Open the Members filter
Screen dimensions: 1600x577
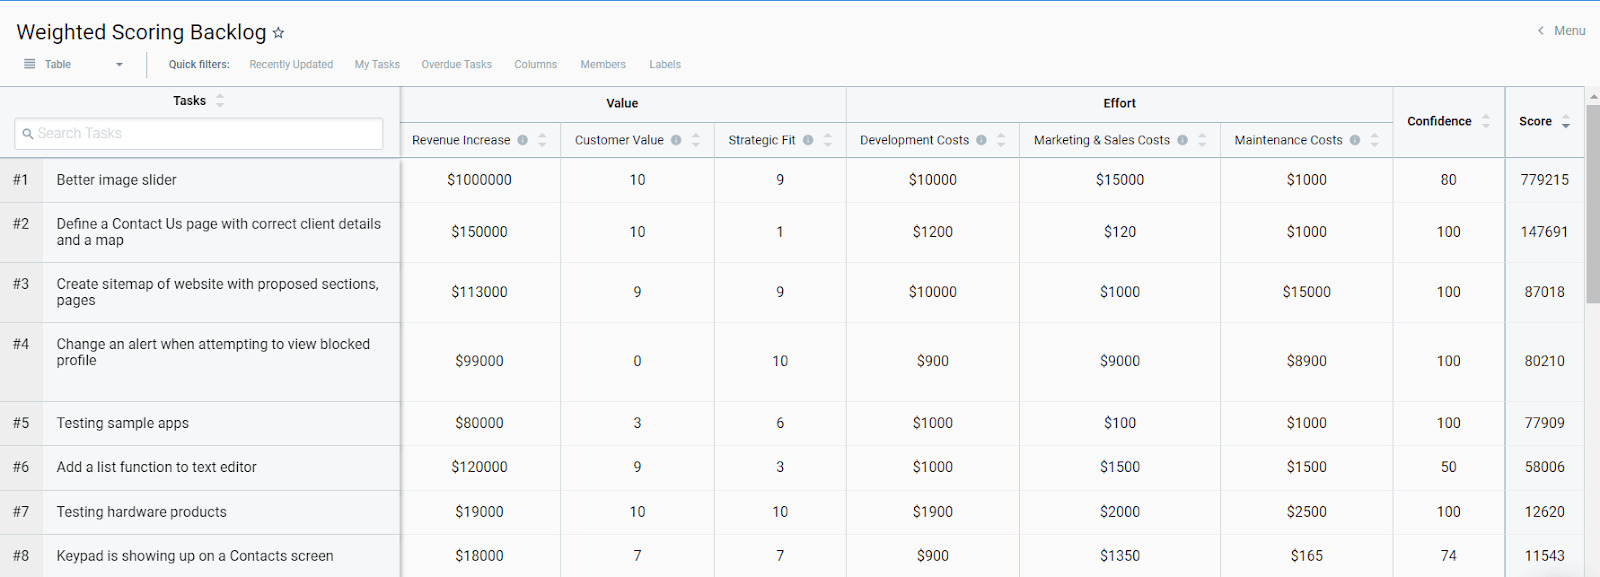point(603,64)
